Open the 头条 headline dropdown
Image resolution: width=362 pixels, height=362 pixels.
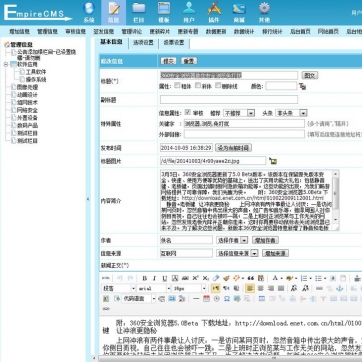click(x=291, y=113)
